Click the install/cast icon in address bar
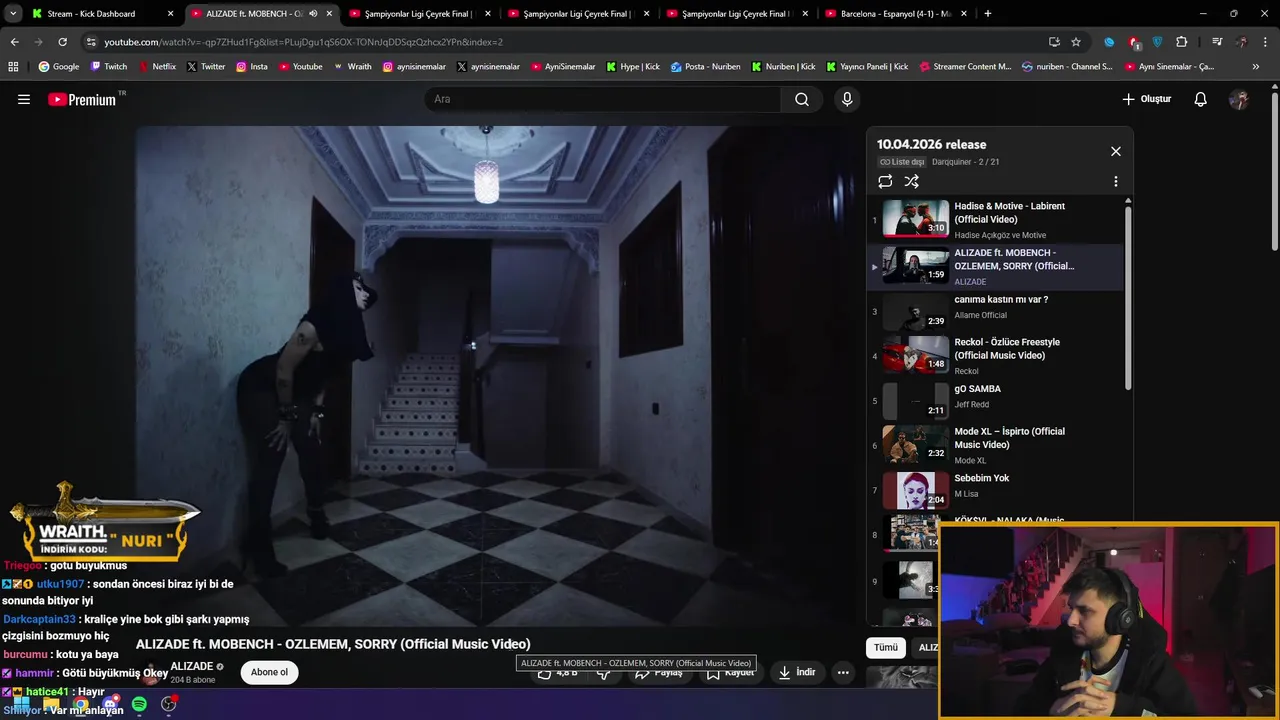Screen dimensions: 1280x720 [x=1054, y=42]
